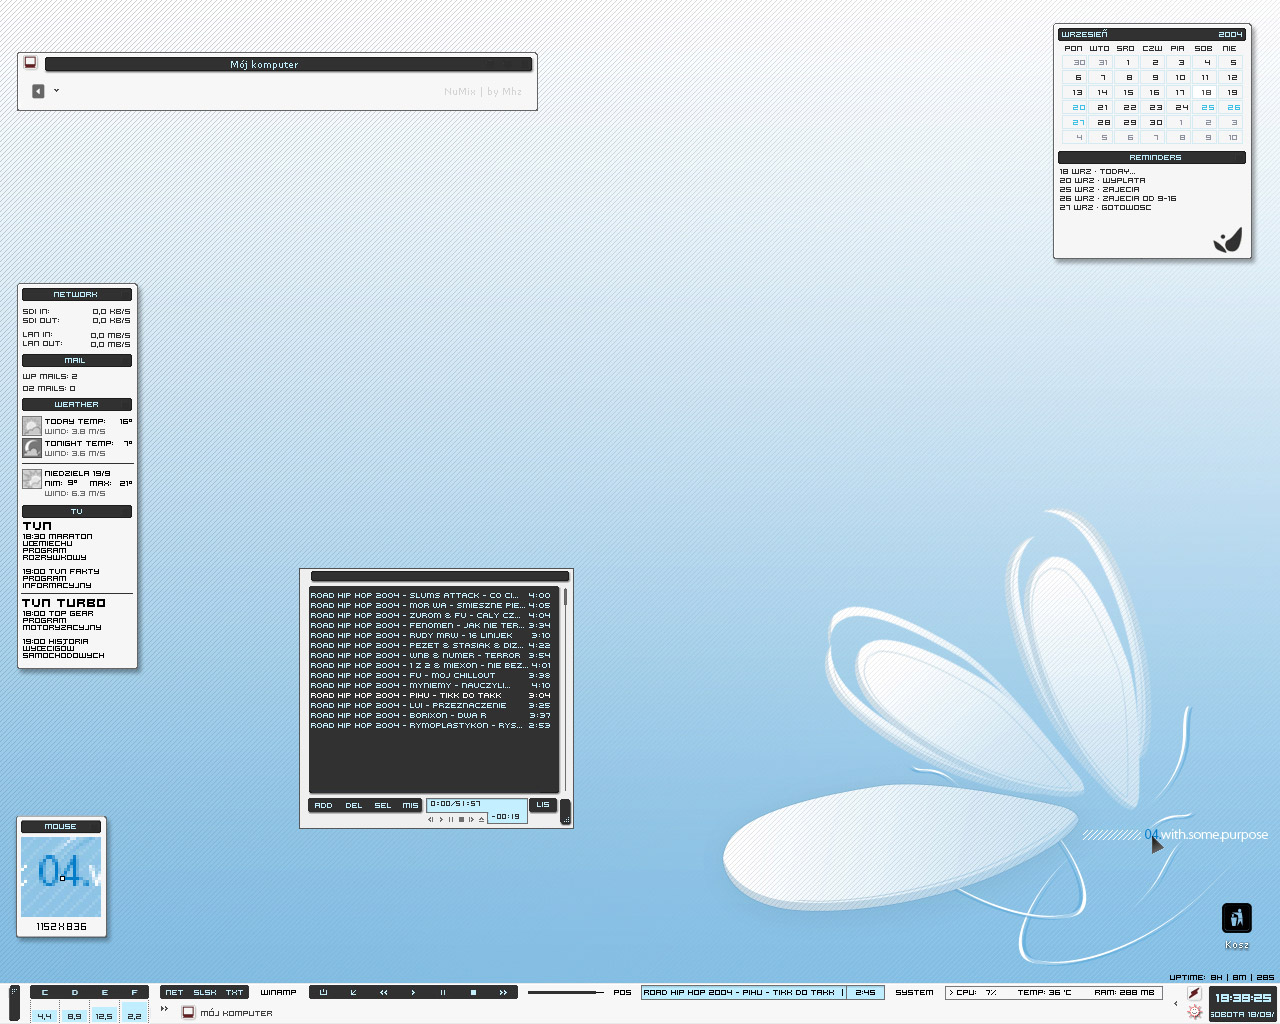Select playlist track MOR WA - SMIESZNE PIE...
Image resolution: width=1280 pixels, height=1024 pixels.
pyautogui.click(x=431, y=605)
